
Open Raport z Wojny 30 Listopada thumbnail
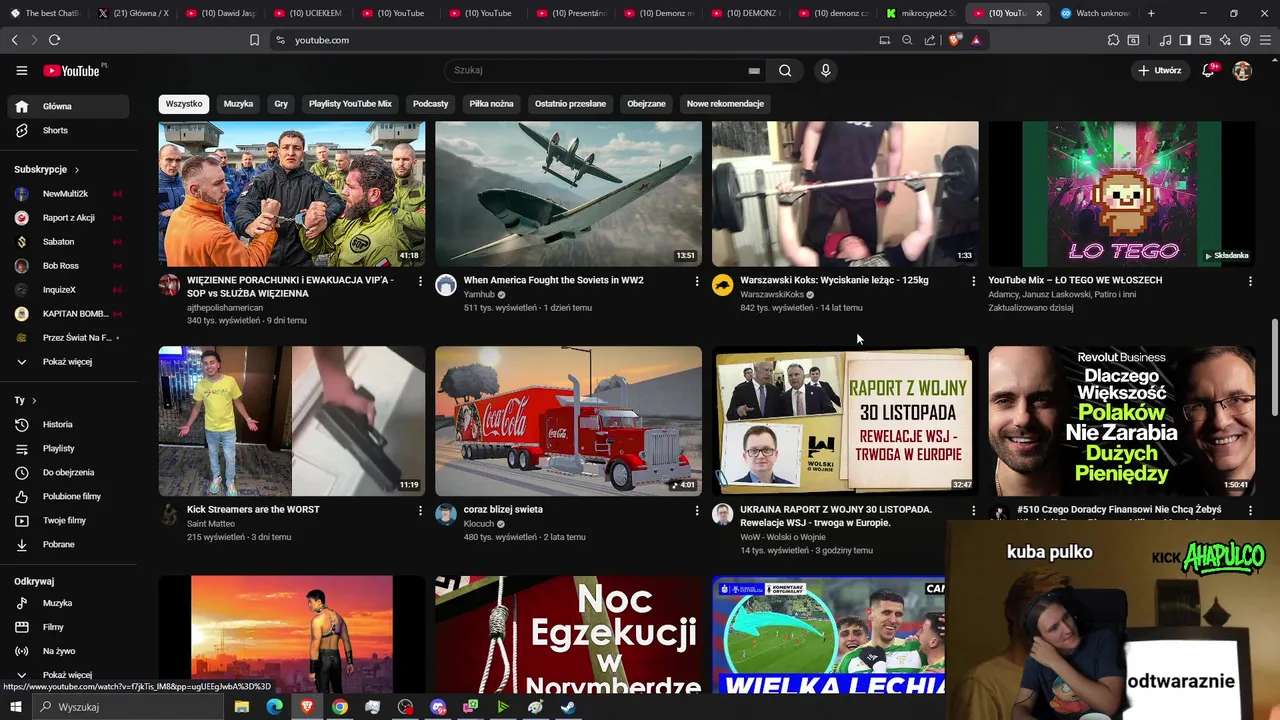click(845, 421)
